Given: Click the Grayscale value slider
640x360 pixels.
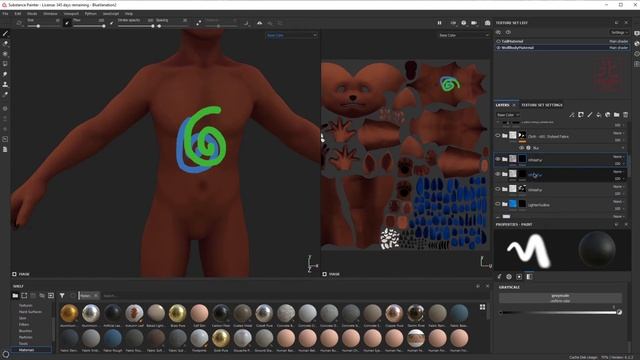Looking at the screenshot, I should click(x=560, y=312).
